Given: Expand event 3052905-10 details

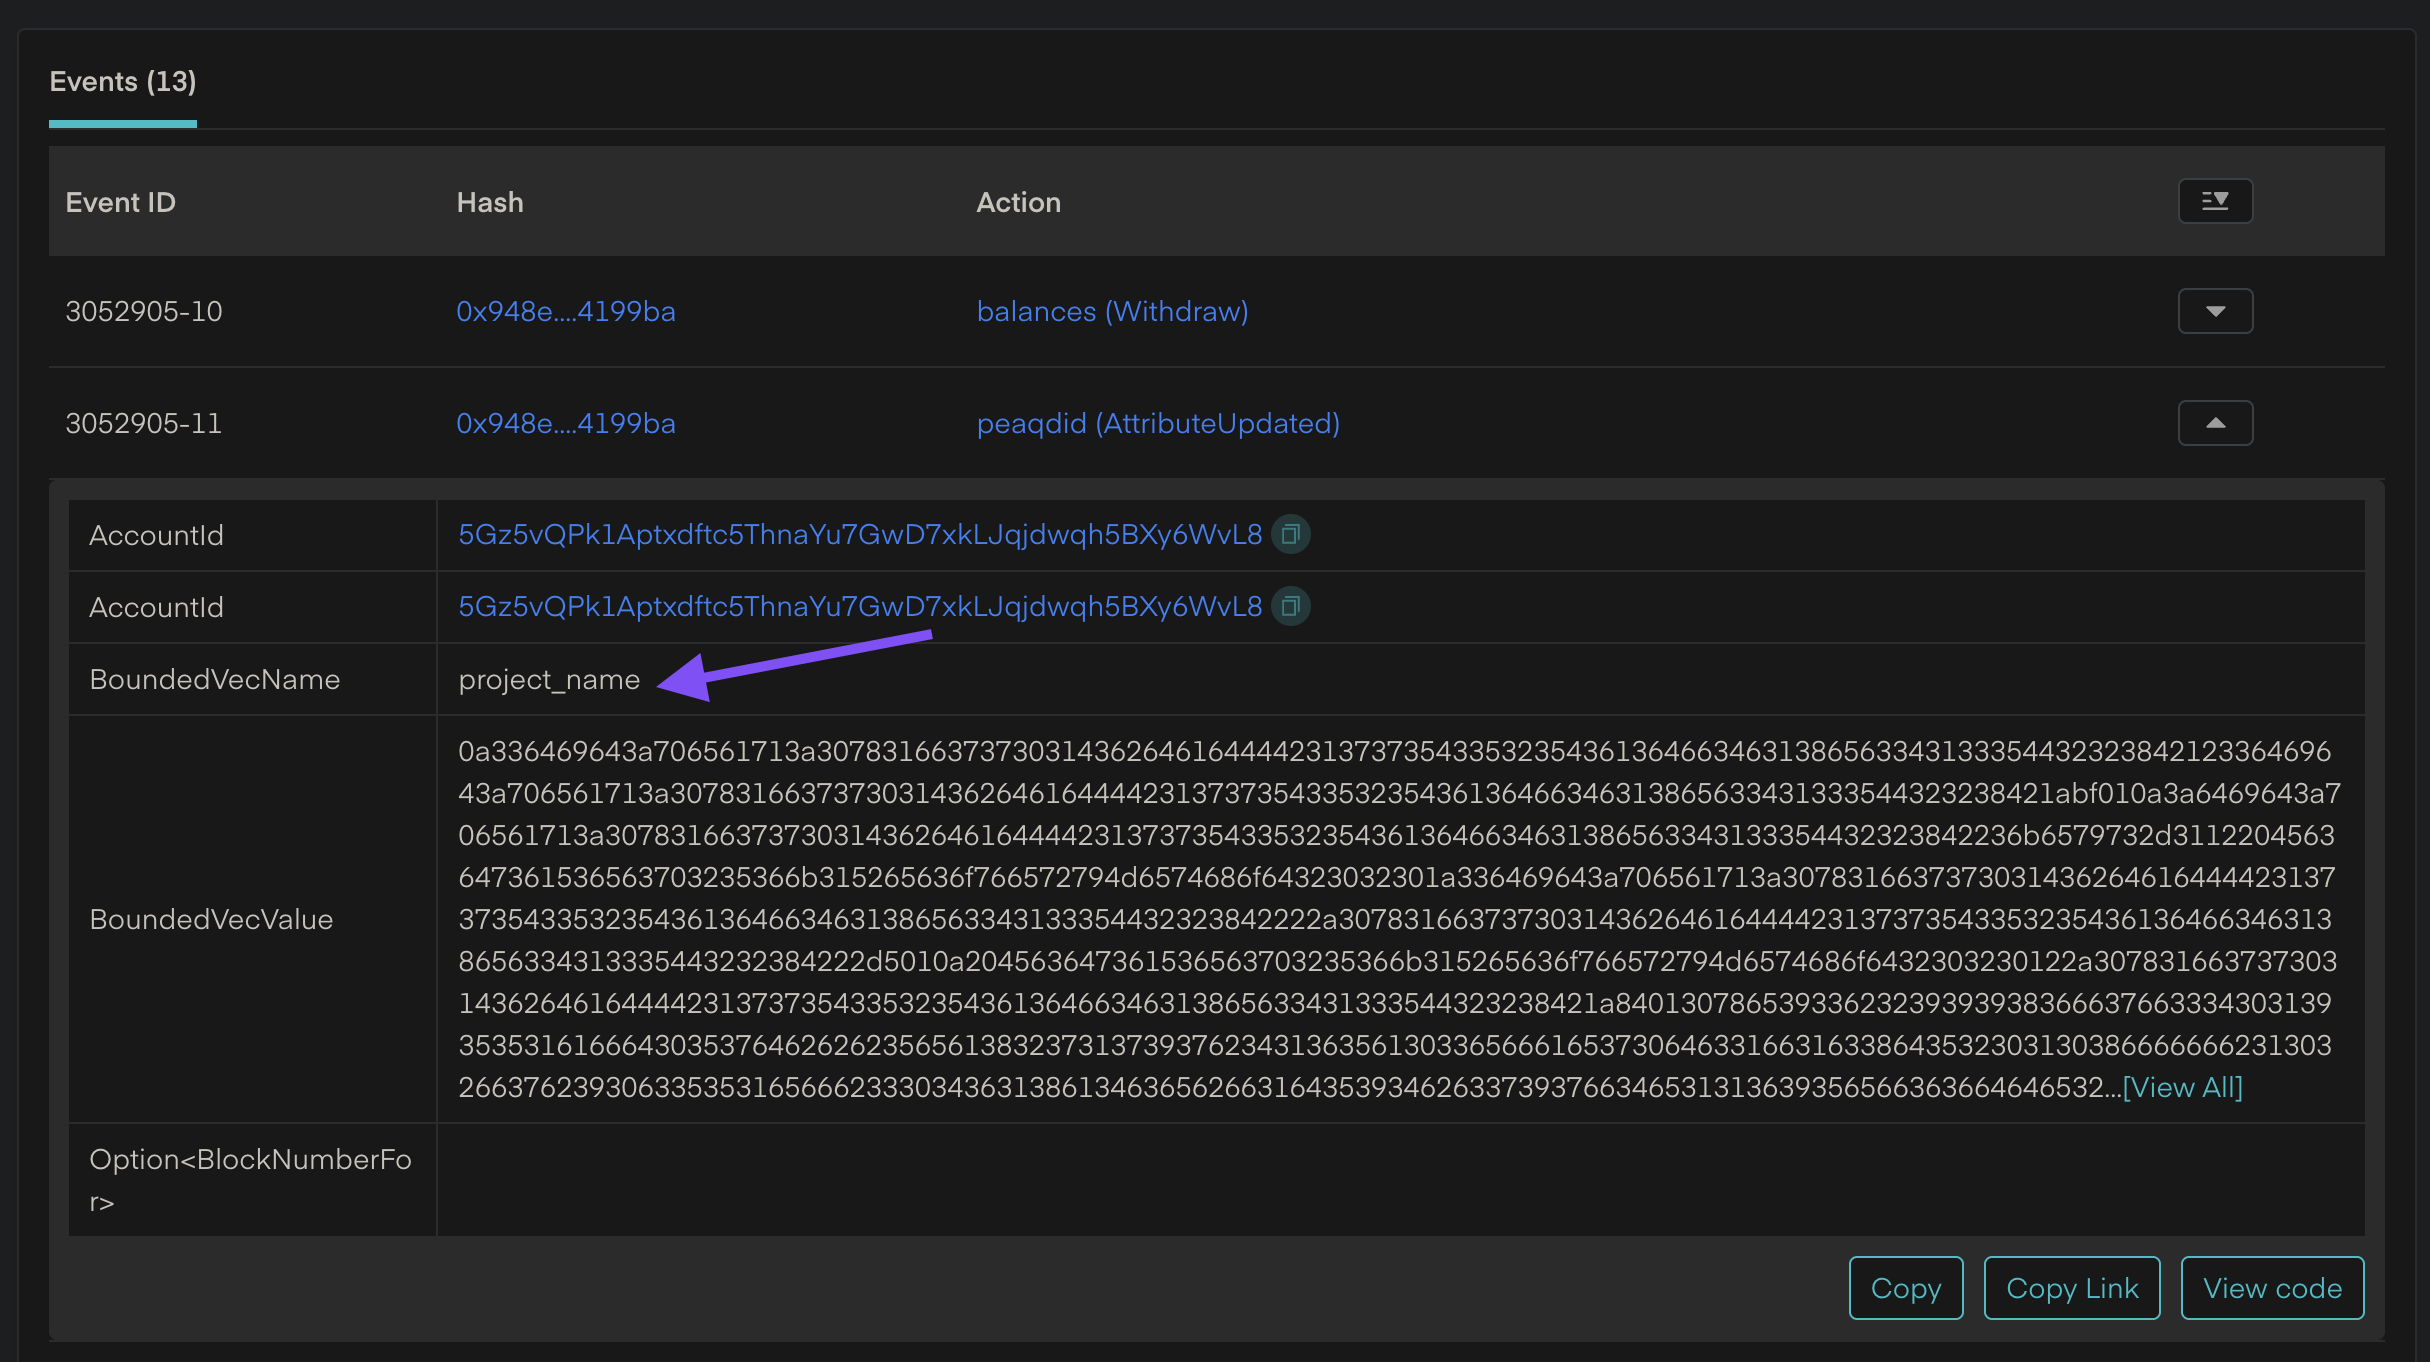Looking at the screenshot, I should [2215, 311].
